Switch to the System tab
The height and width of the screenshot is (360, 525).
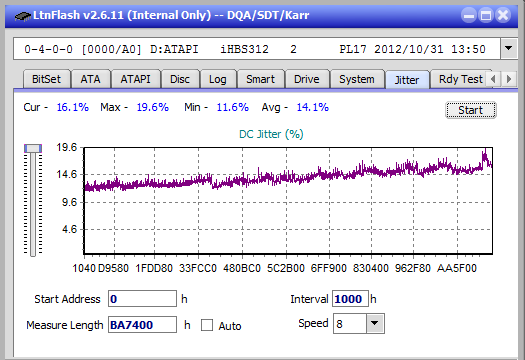pyautogui.click(x=357, y=79)
